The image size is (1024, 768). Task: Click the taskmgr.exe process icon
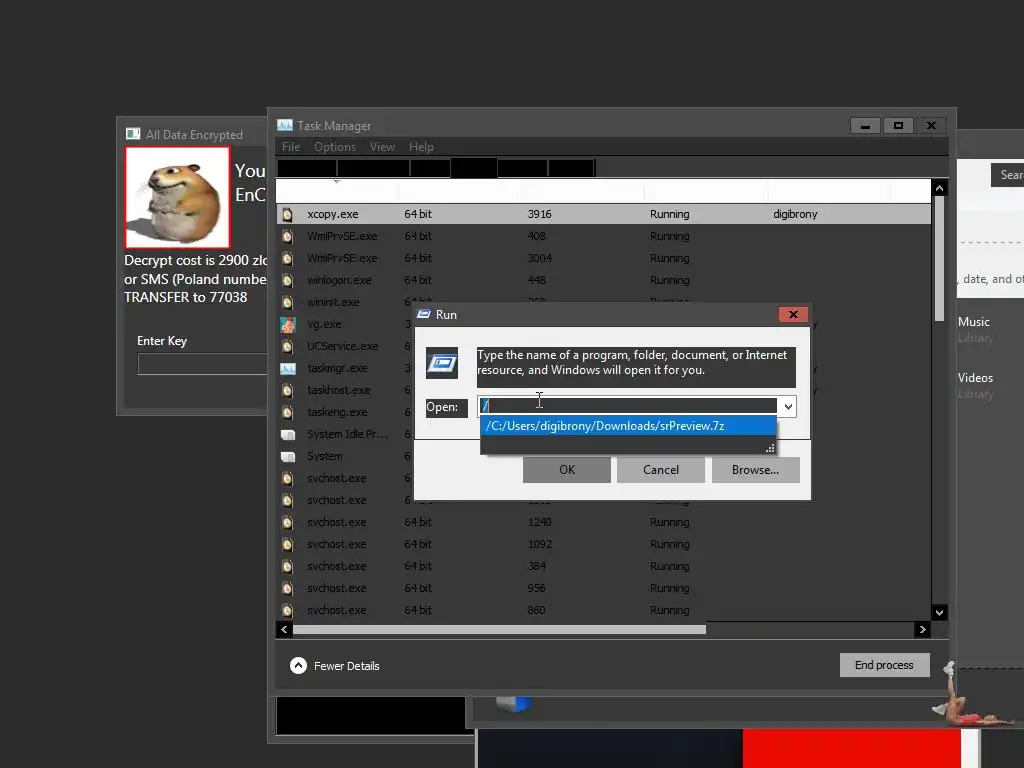click(288, 368)
